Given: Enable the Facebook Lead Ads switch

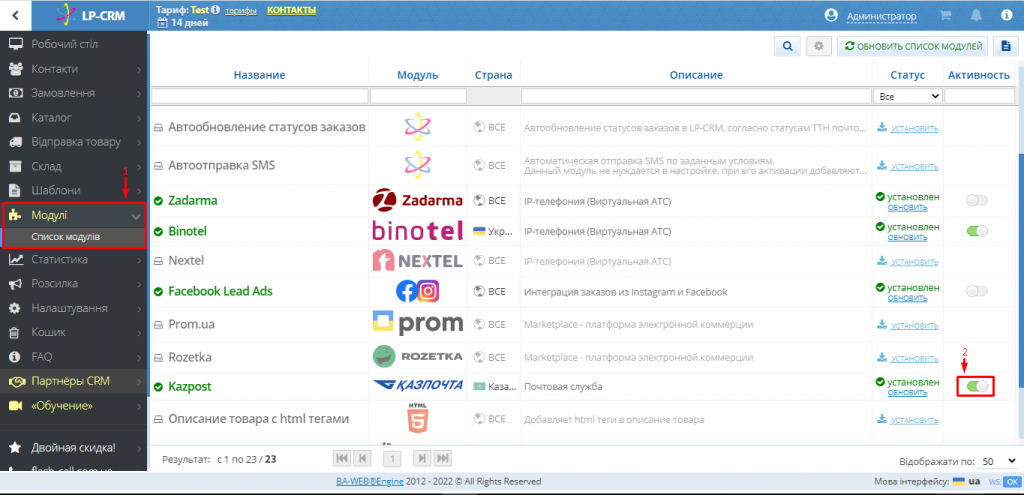Looking at the screenshot, I should (977, 291).
